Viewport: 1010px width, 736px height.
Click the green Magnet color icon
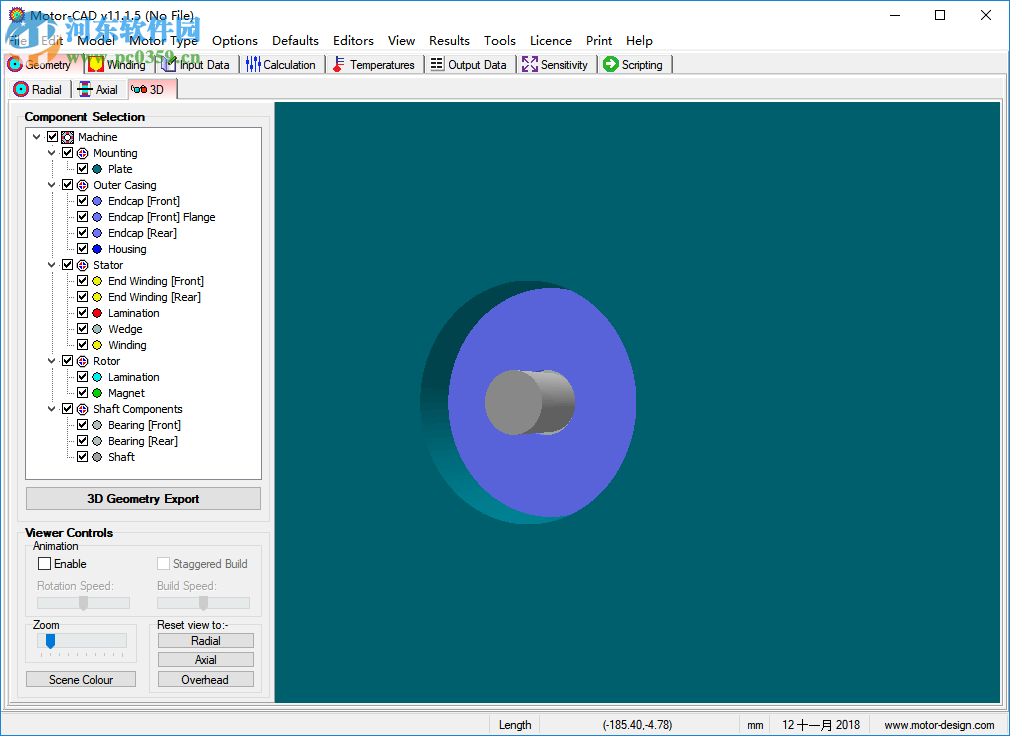(97, 393)
